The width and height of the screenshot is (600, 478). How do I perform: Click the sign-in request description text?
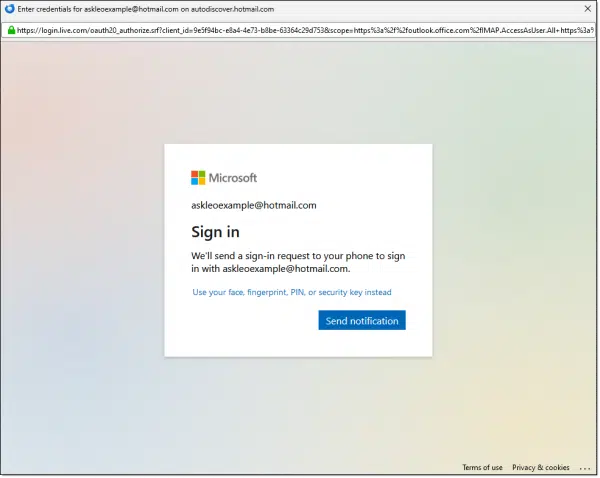pyautogui.click(x=298, y=262)
